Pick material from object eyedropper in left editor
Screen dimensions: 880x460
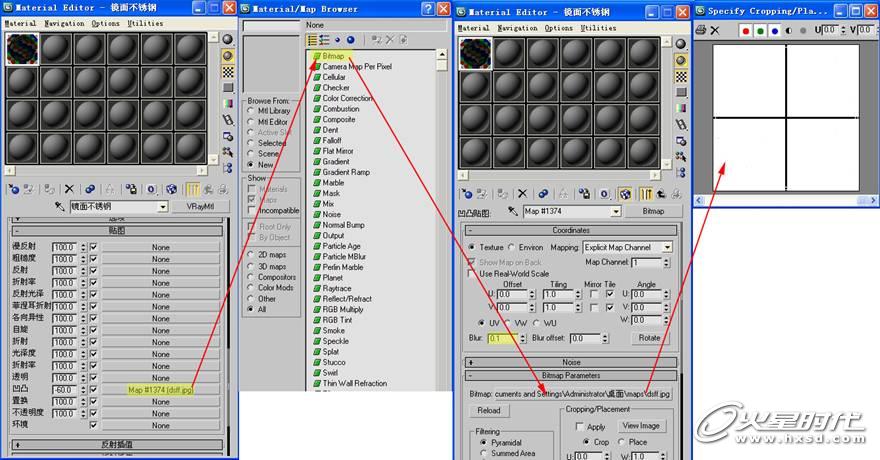pos(60,206)
